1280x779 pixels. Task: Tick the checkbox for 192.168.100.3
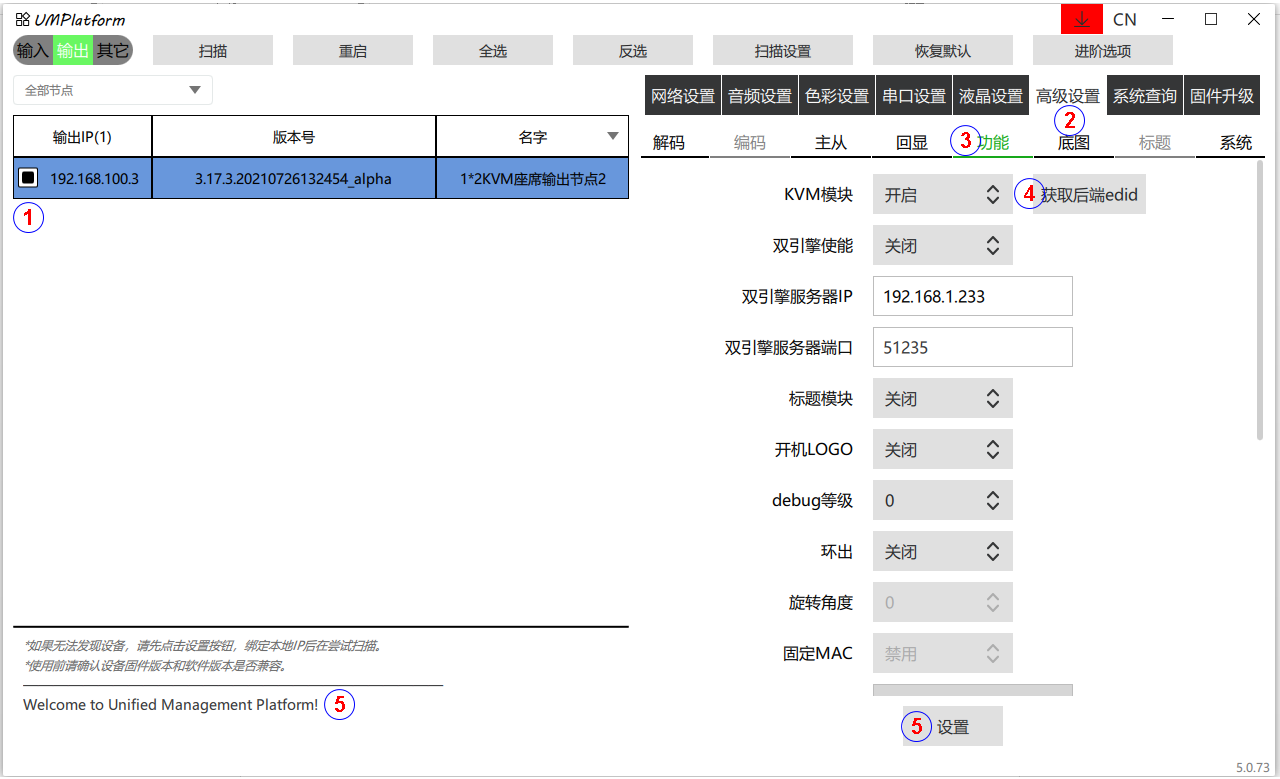pos(29,178)
